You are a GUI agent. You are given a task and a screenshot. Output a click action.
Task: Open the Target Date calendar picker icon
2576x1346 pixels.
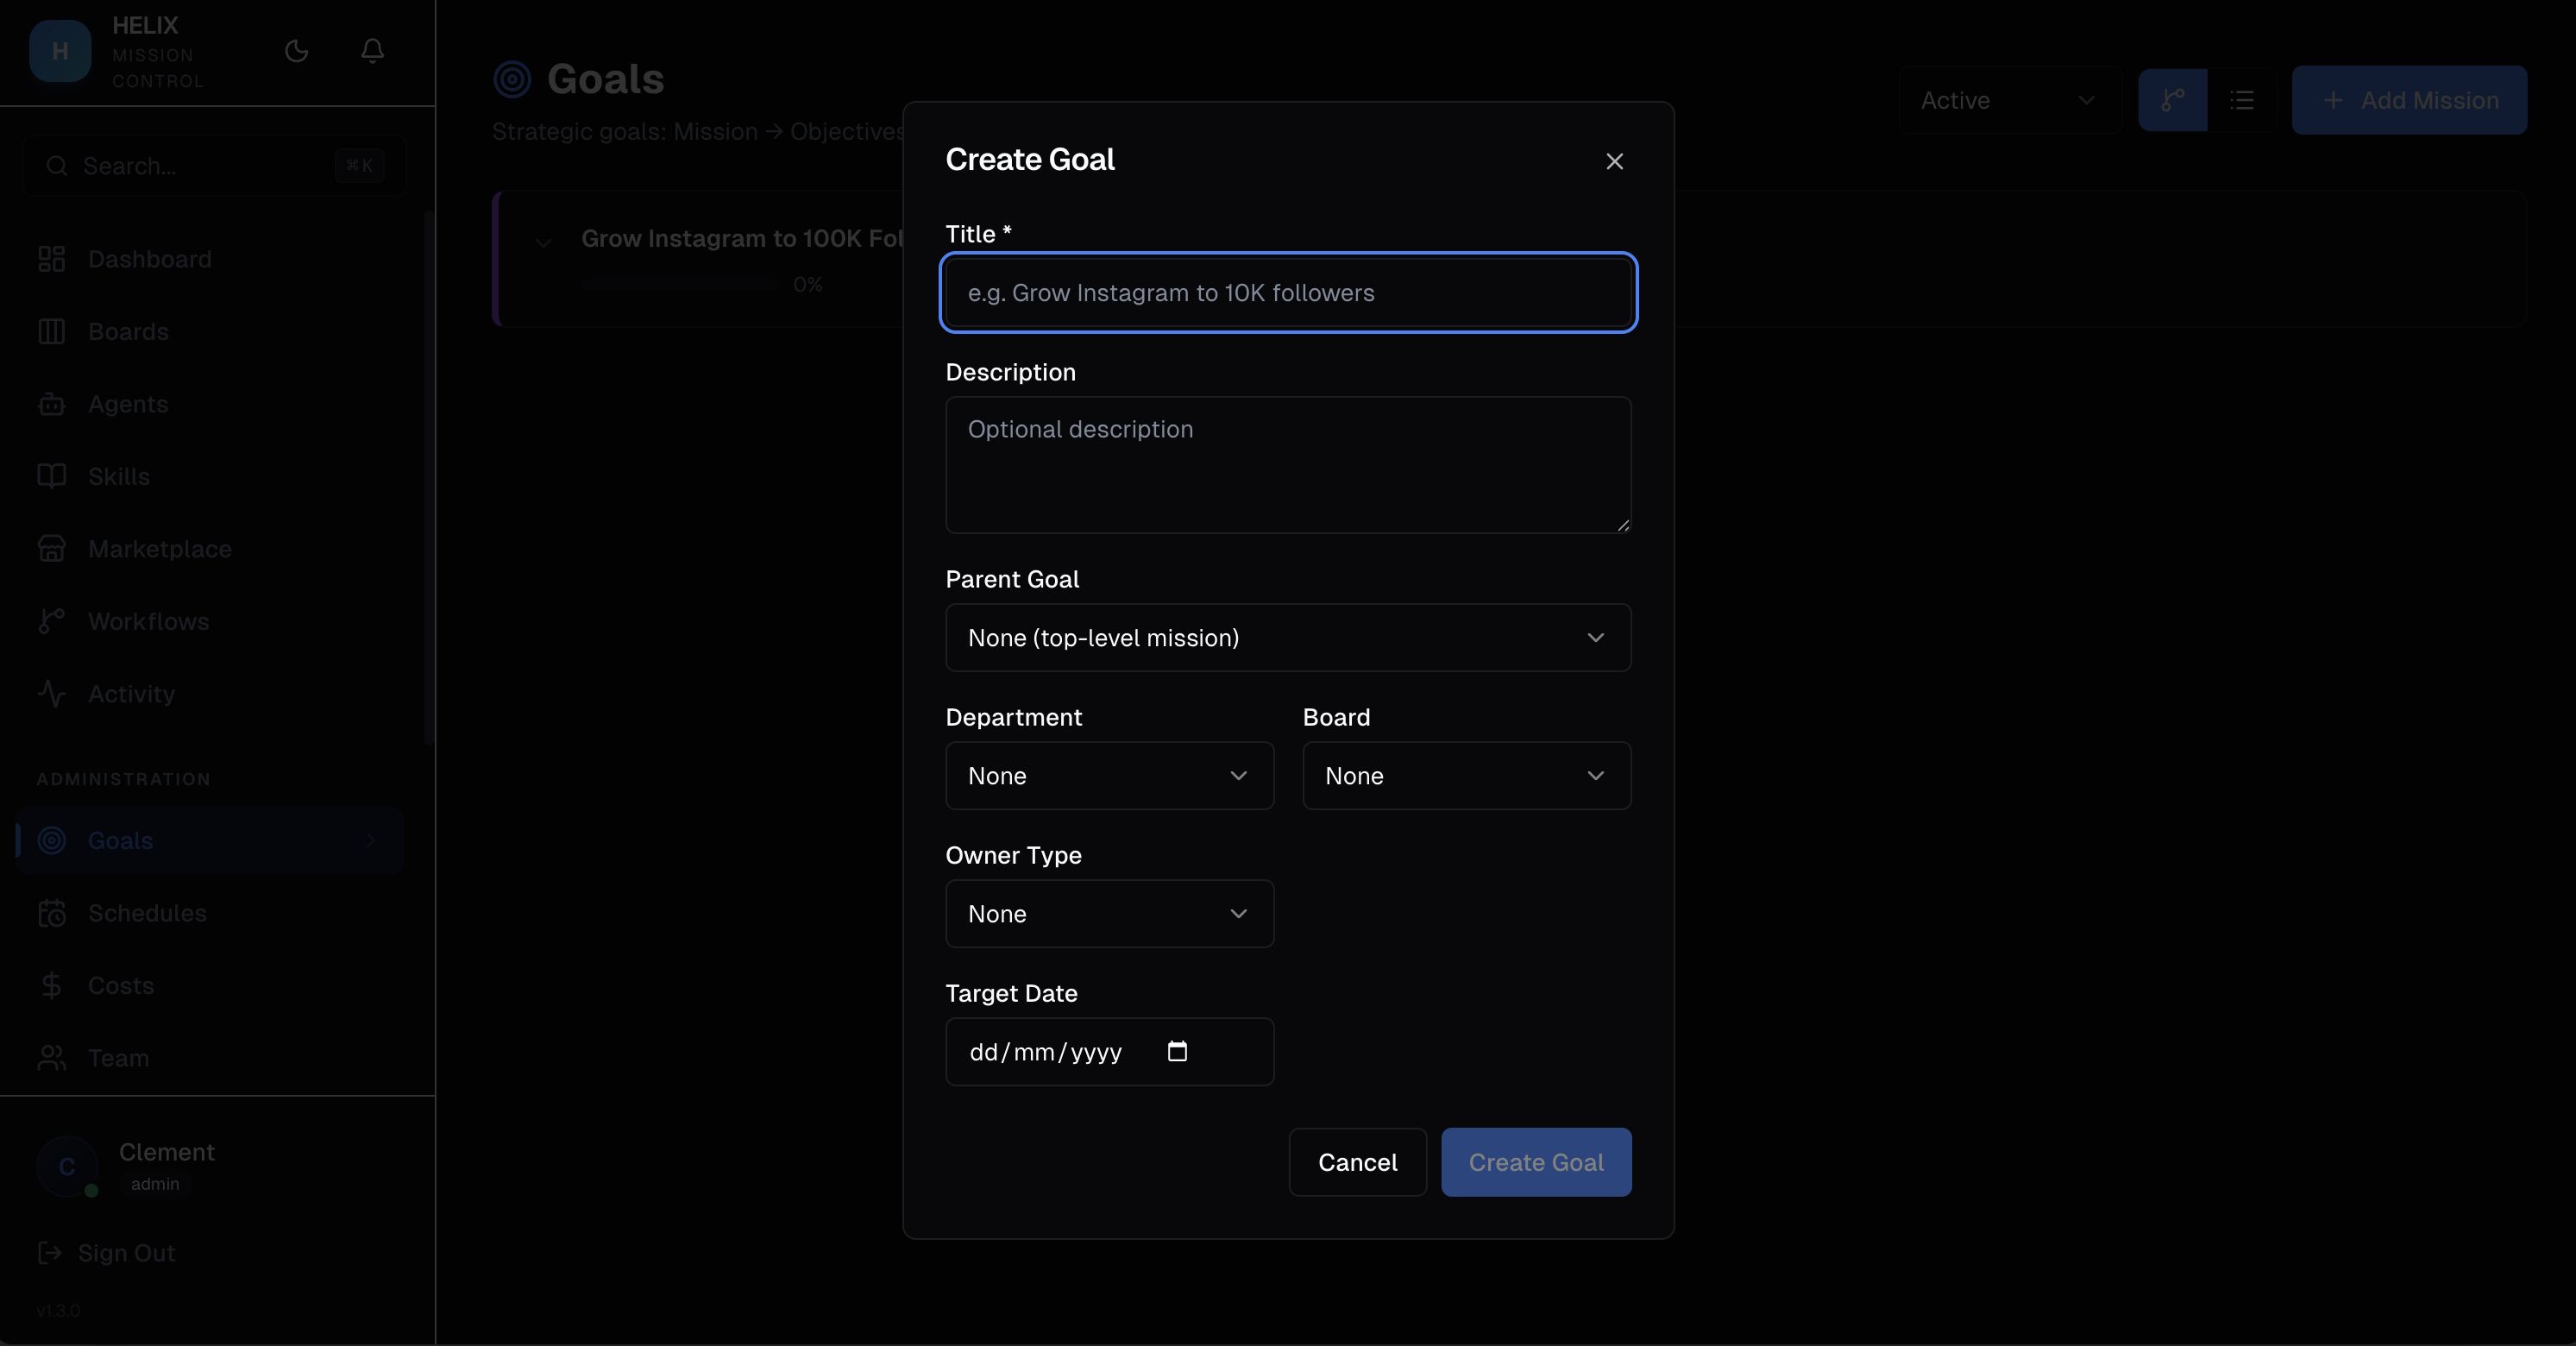(1177, 1051)
